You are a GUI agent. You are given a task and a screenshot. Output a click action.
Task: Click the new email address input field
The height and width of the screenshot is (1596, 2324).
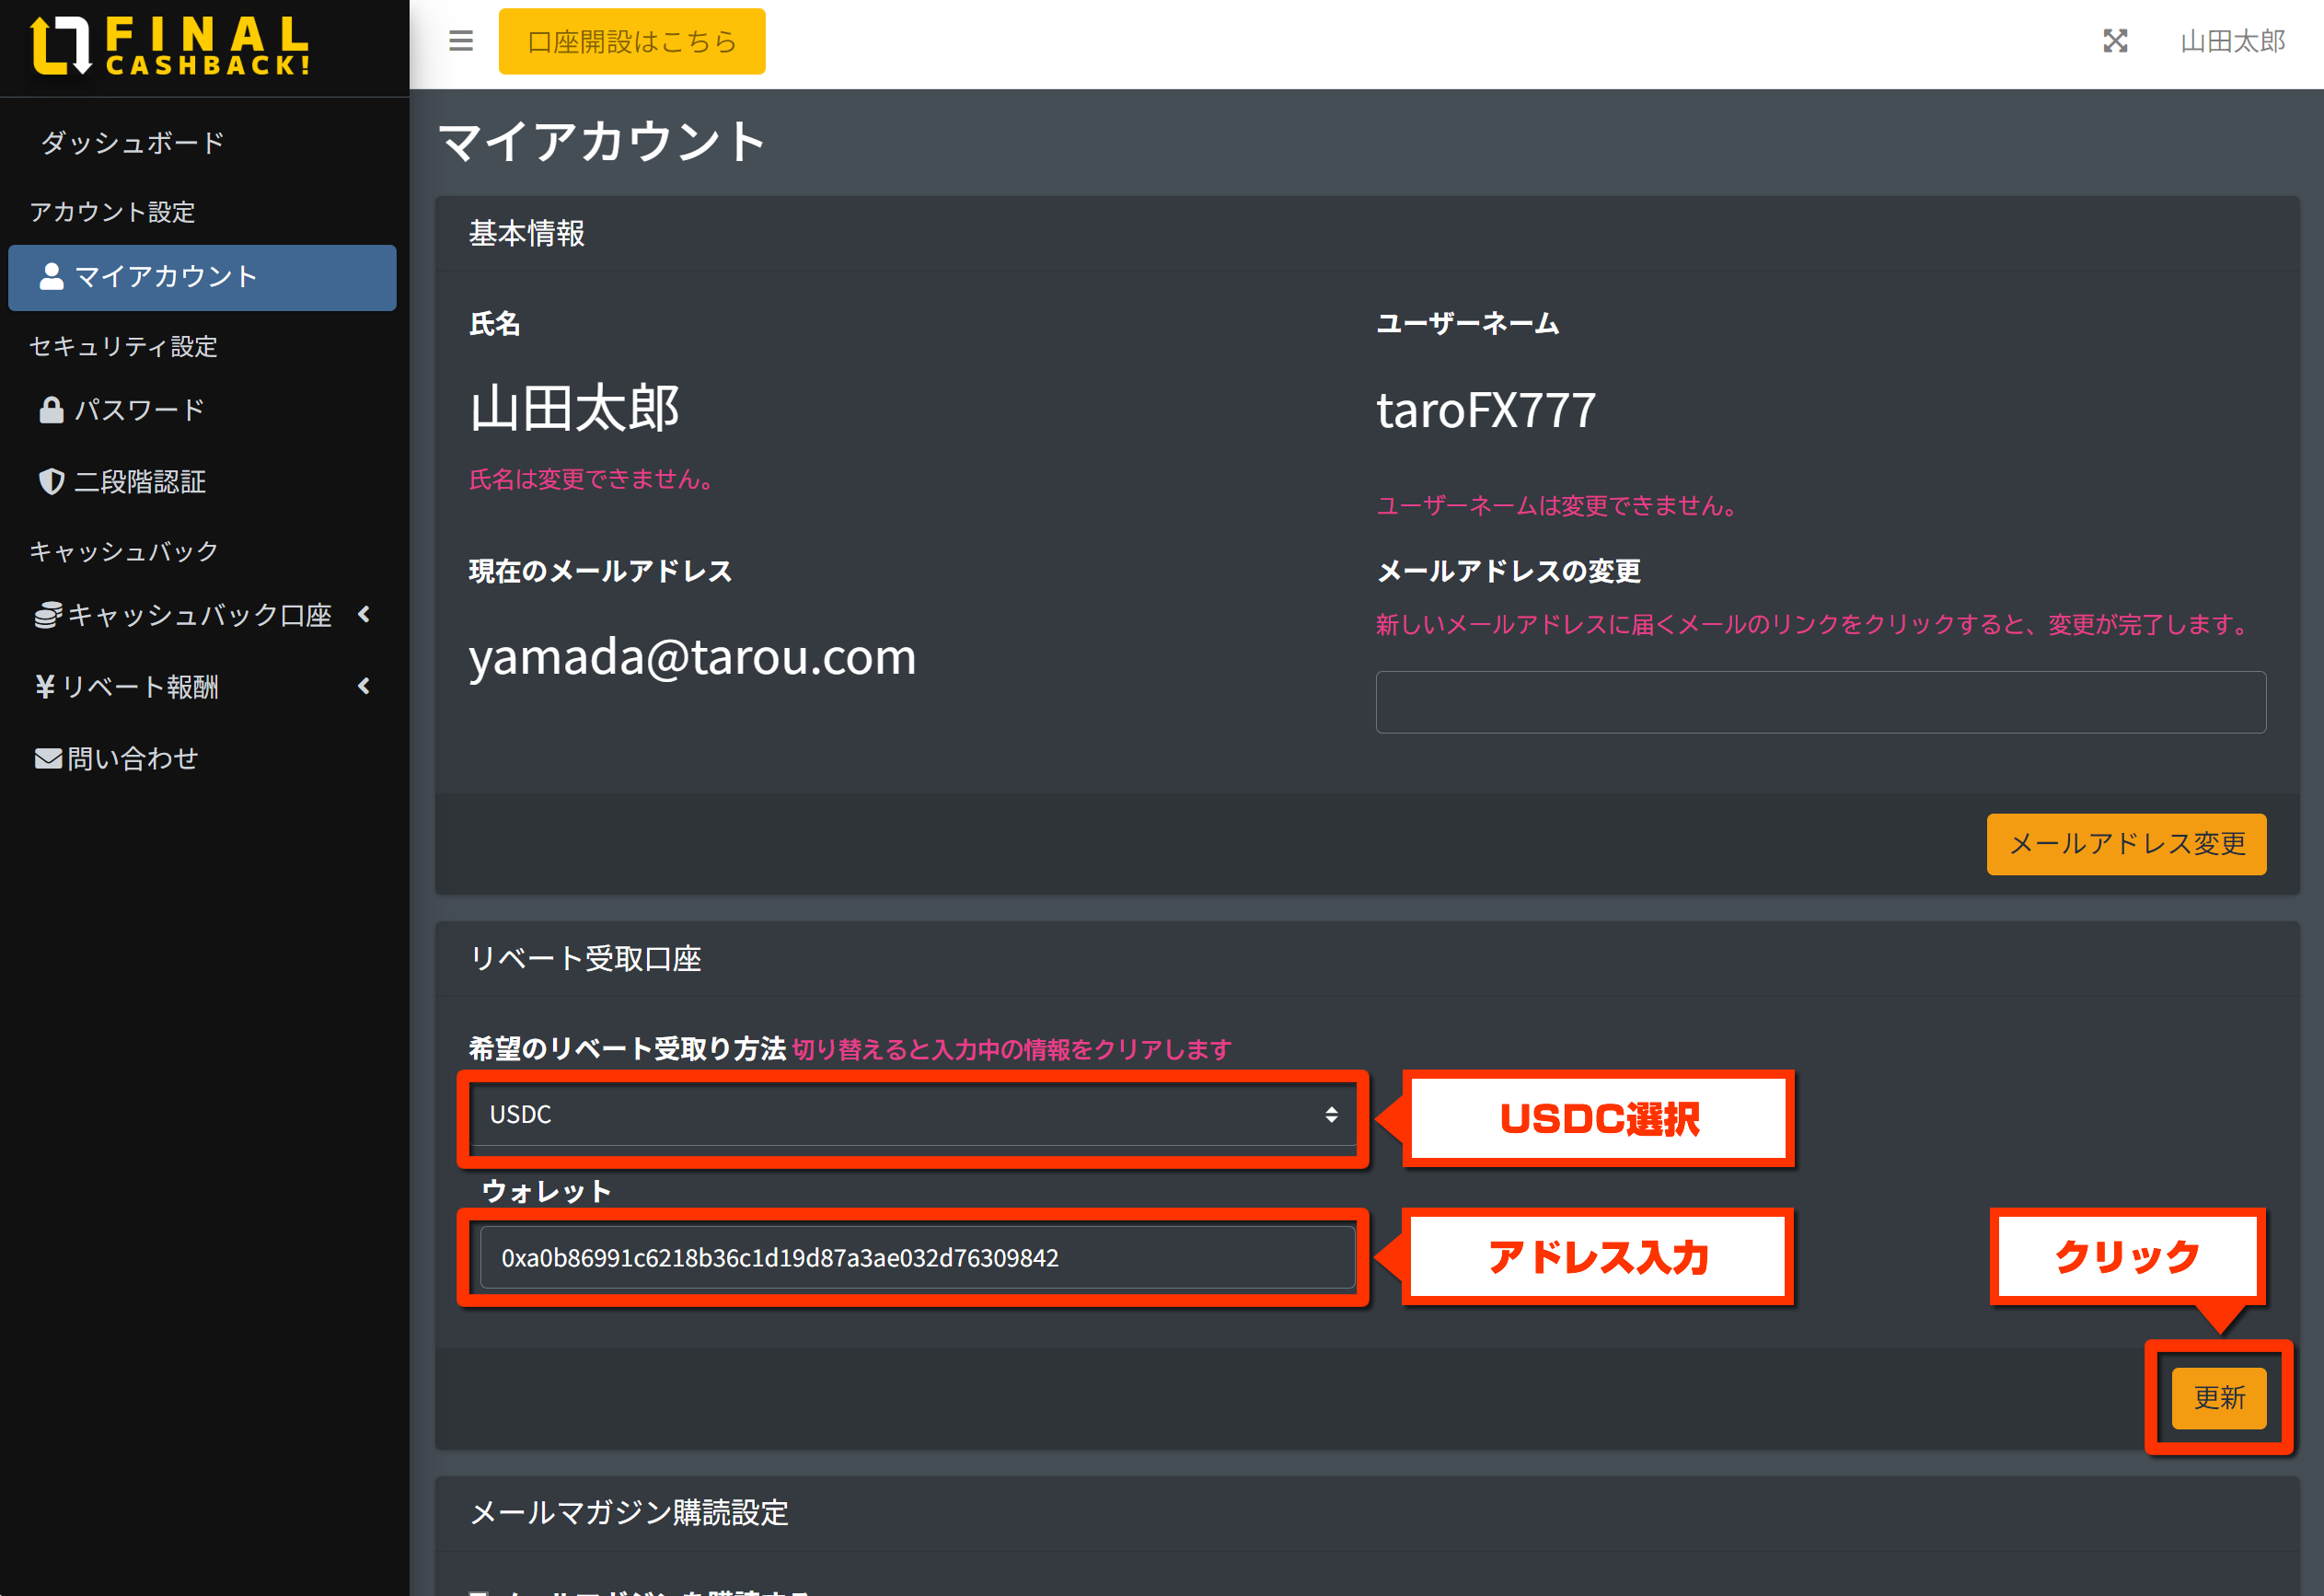click(x=1820, y=703)
